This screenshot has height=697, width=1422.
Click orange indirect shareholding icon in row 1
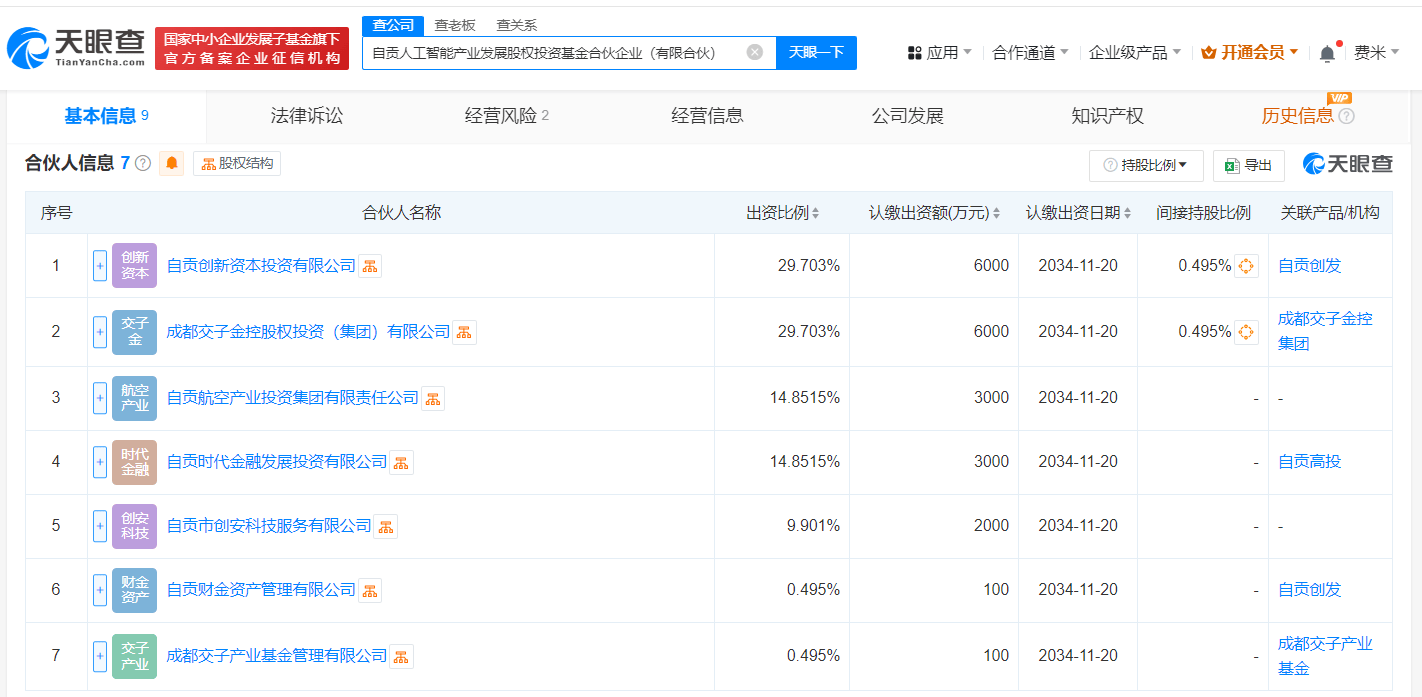click(1246, 265)
